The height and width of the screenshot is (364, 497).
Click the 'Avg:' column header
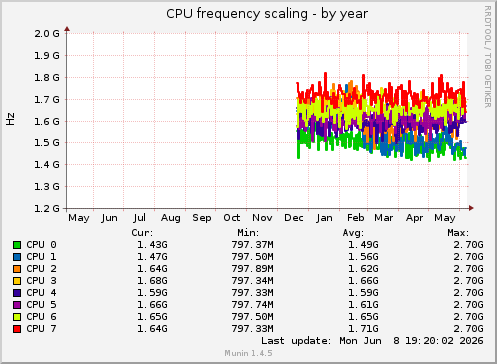point(353,233)
